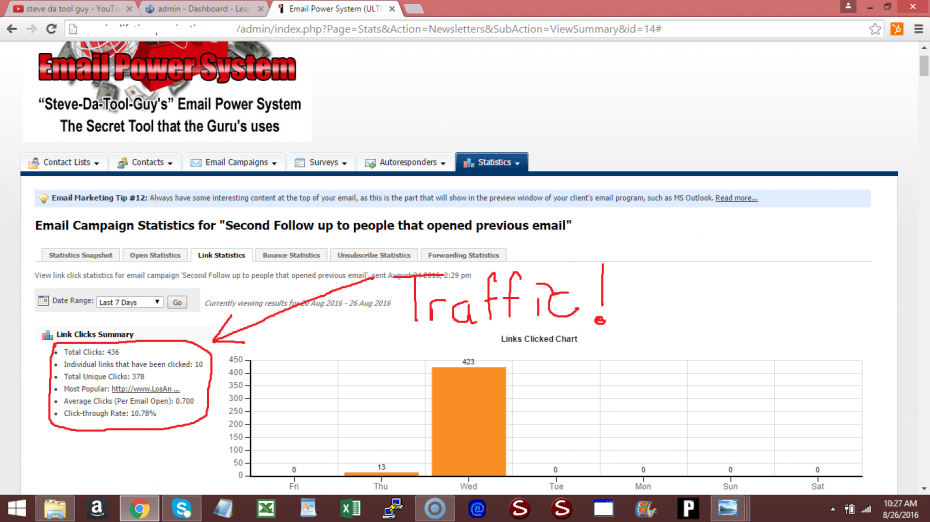This screenshot has height=522, width=930.
Task: Click the browser back arrow
Action: [11, 27]
